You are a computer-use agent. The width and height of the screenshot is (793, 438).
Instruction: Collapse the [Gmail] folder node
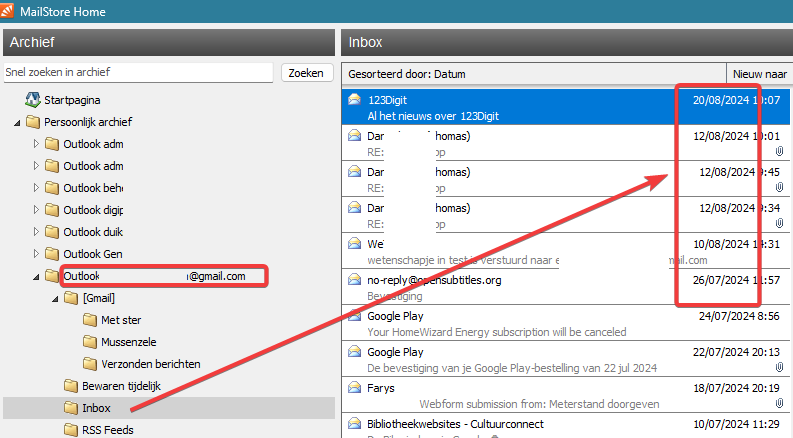(54, 298)
